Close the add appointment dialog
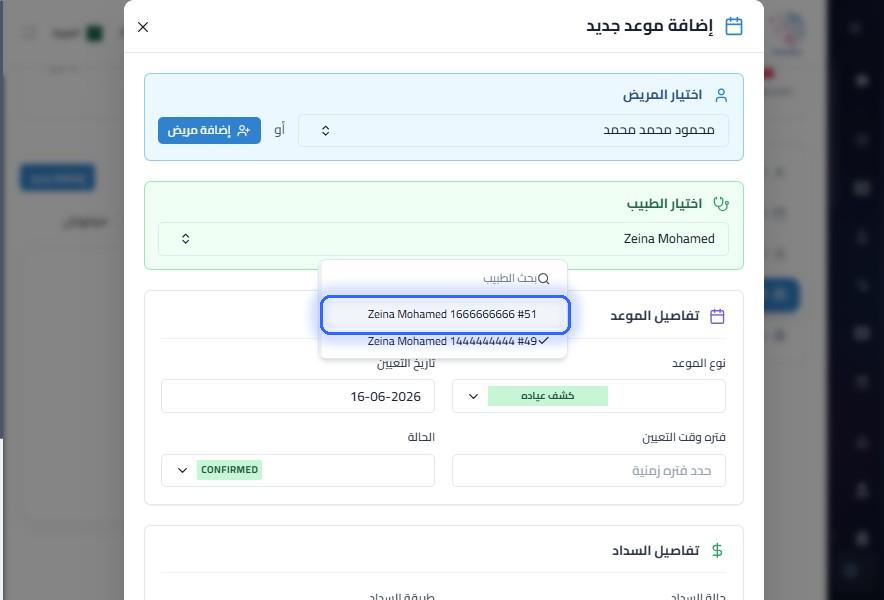This screenshot has width=884, height=600. (143, 27)
